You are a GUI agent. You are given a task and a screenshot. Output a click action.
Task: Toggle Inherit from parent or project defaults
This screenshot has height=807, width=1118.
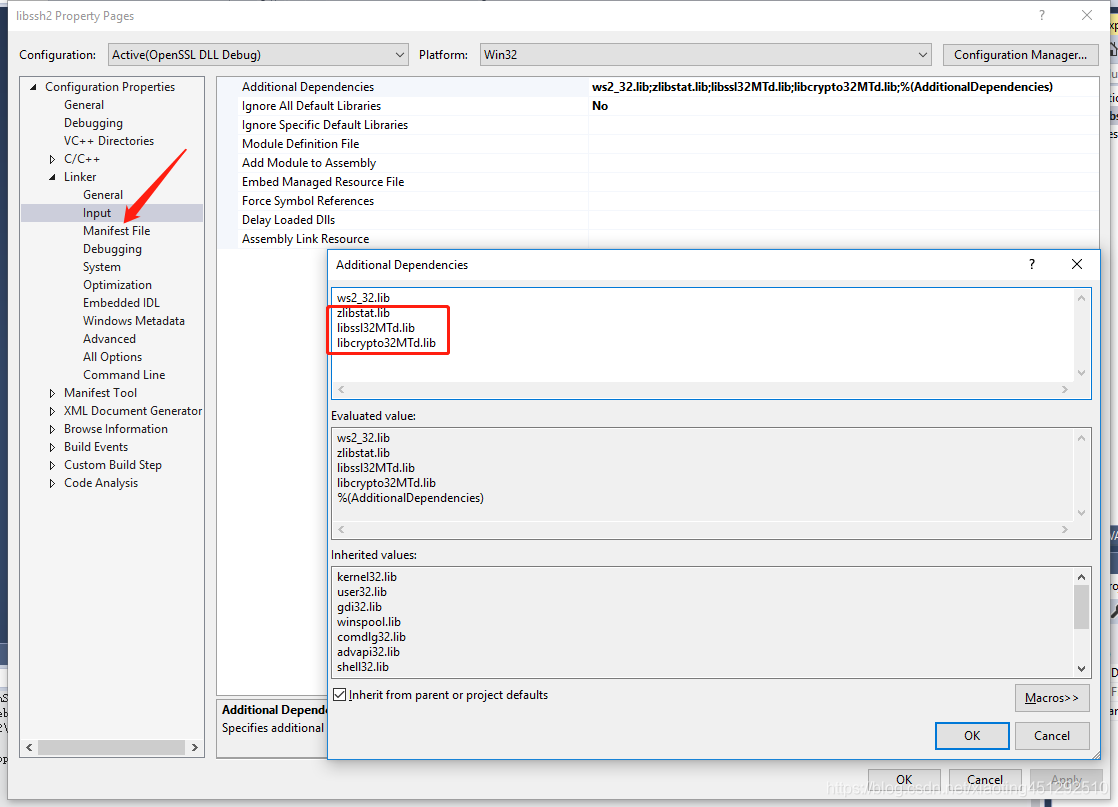pos(340,693)
